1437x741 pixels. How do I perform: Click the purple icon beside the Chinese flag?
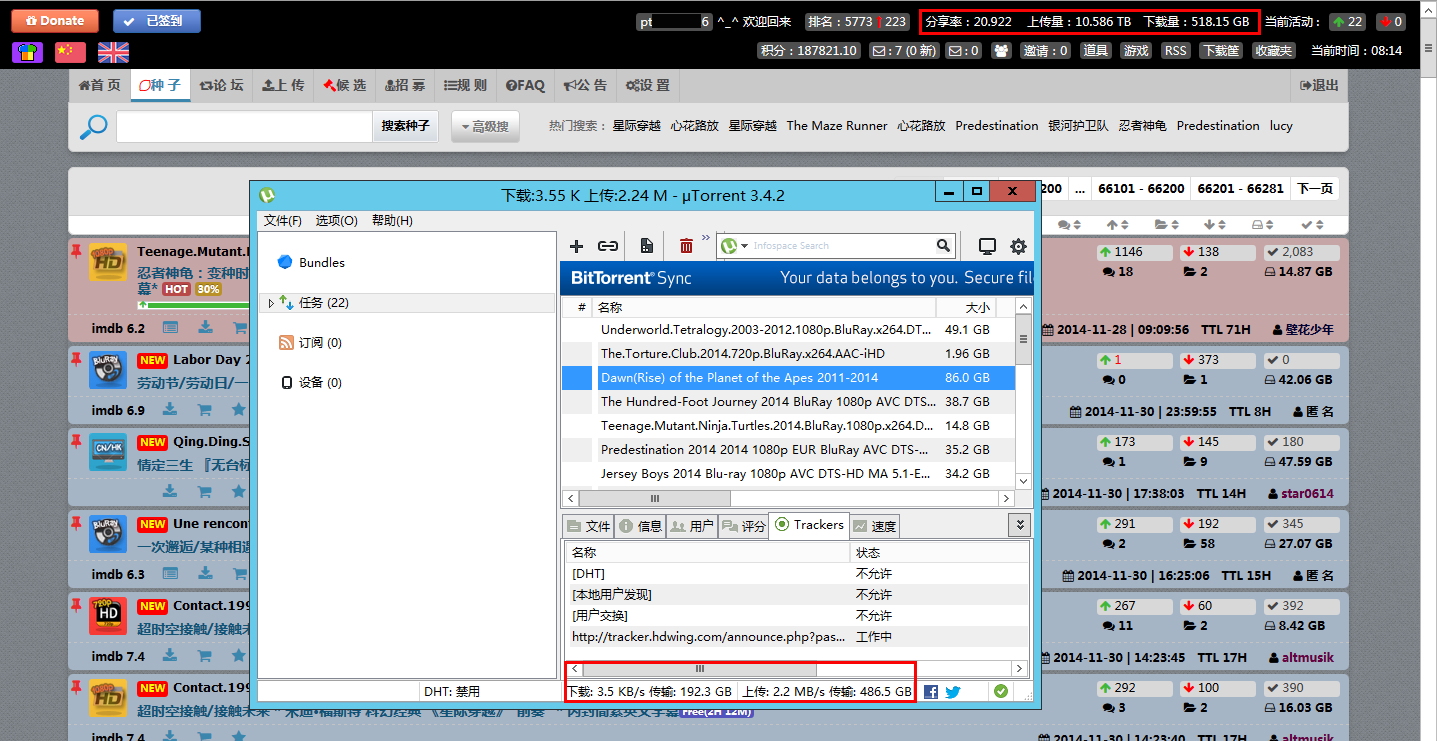pos(27,52)
